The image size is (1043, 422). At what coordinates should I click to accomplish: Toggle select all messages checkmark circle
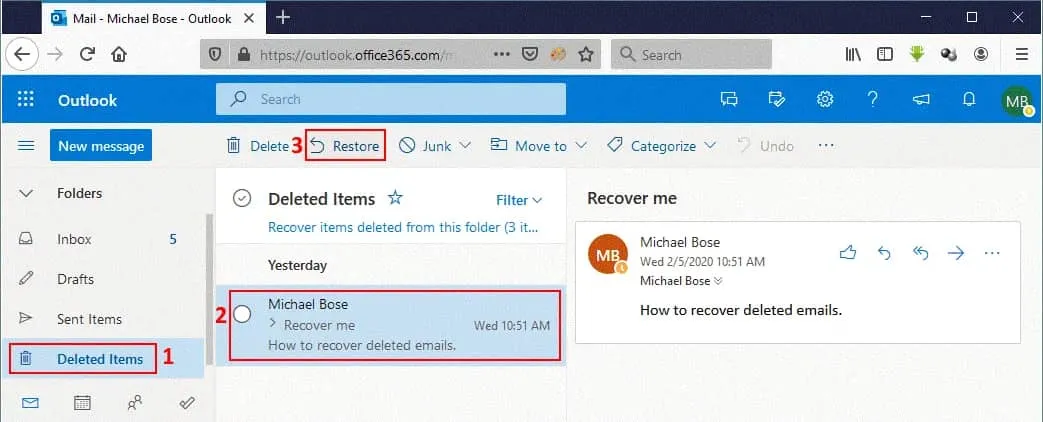pos(242,199)
